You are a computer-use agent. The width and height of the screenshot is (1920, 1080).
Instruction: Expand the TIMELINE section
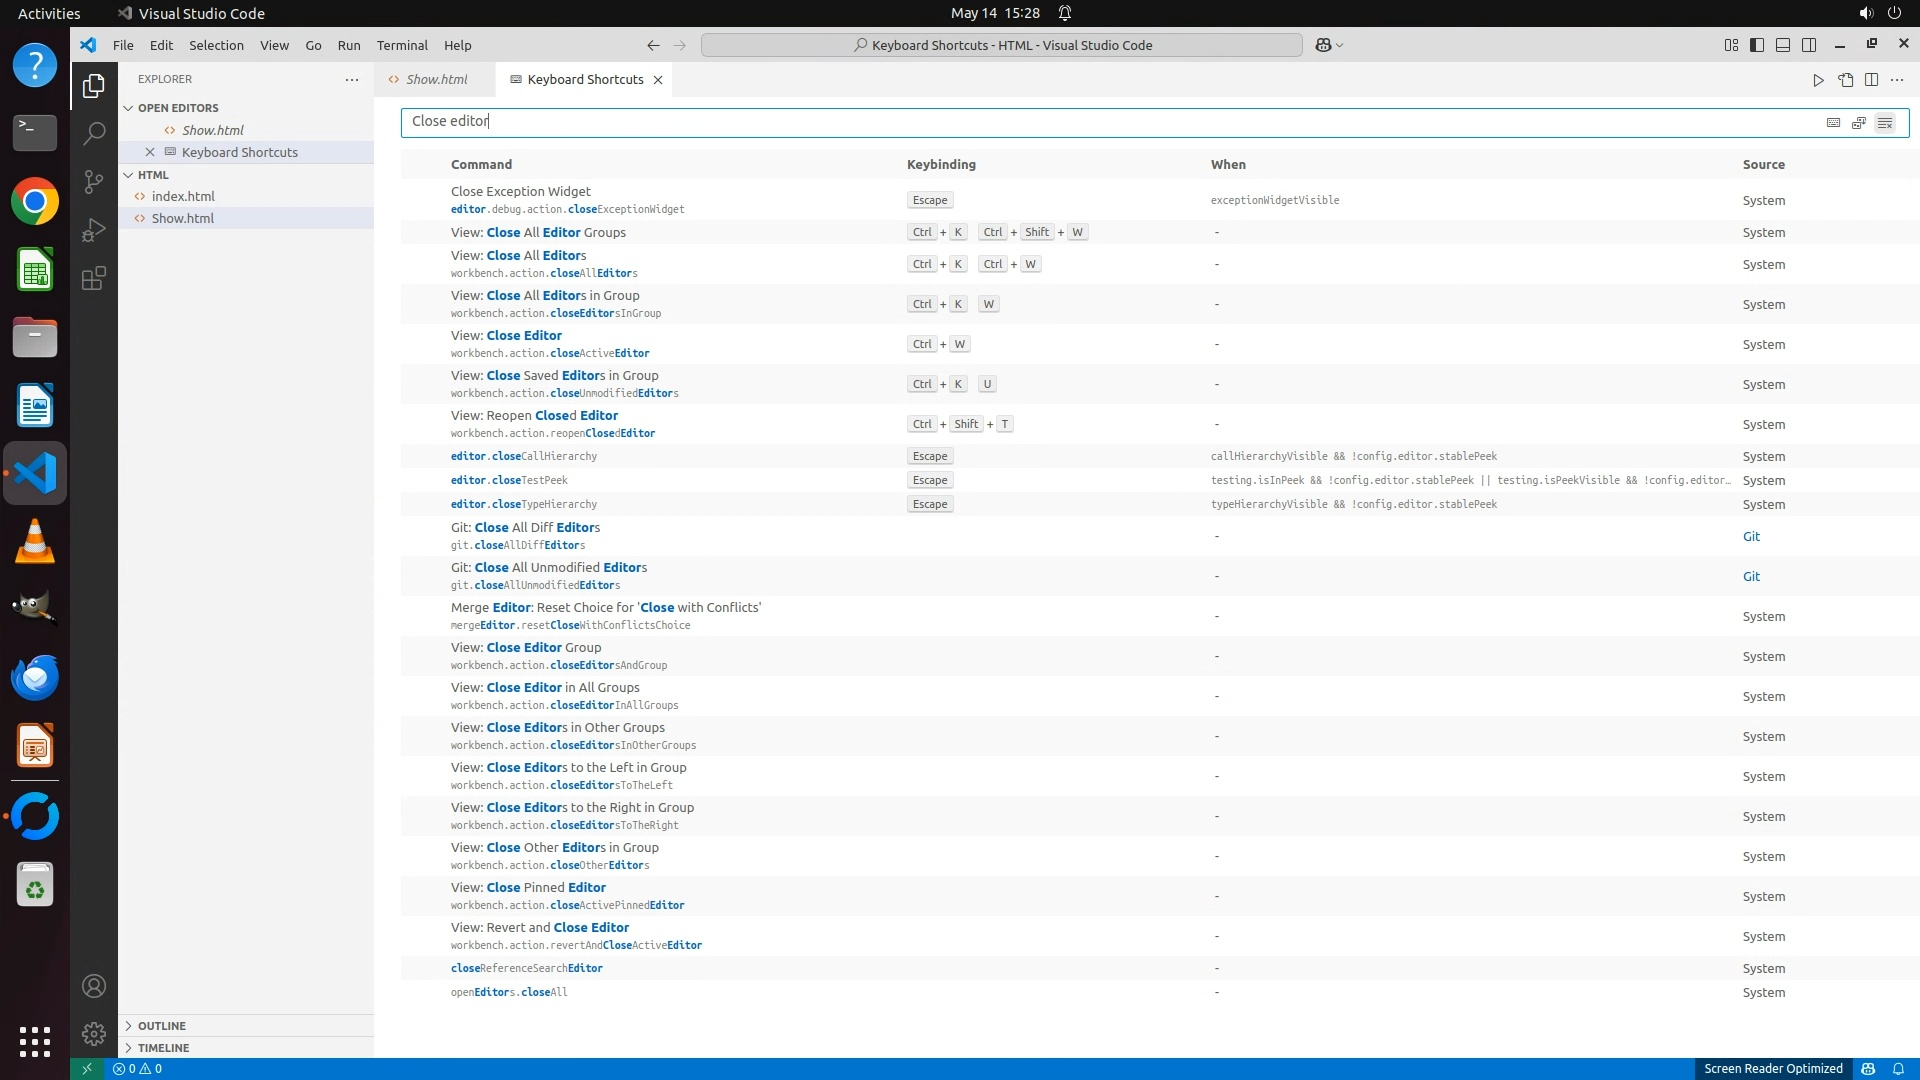coord(163,1048)
